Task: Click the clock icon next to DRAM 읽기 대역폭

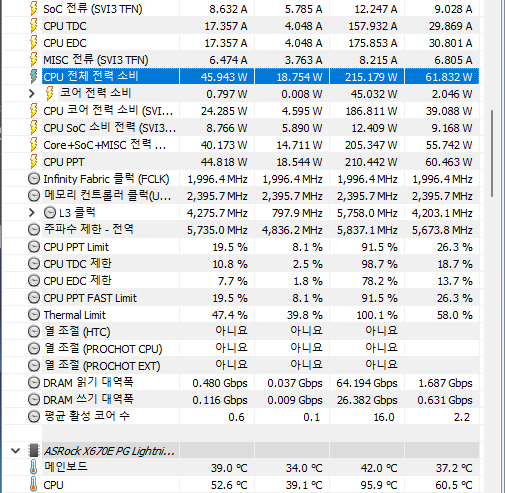Action: click(34, 383)
